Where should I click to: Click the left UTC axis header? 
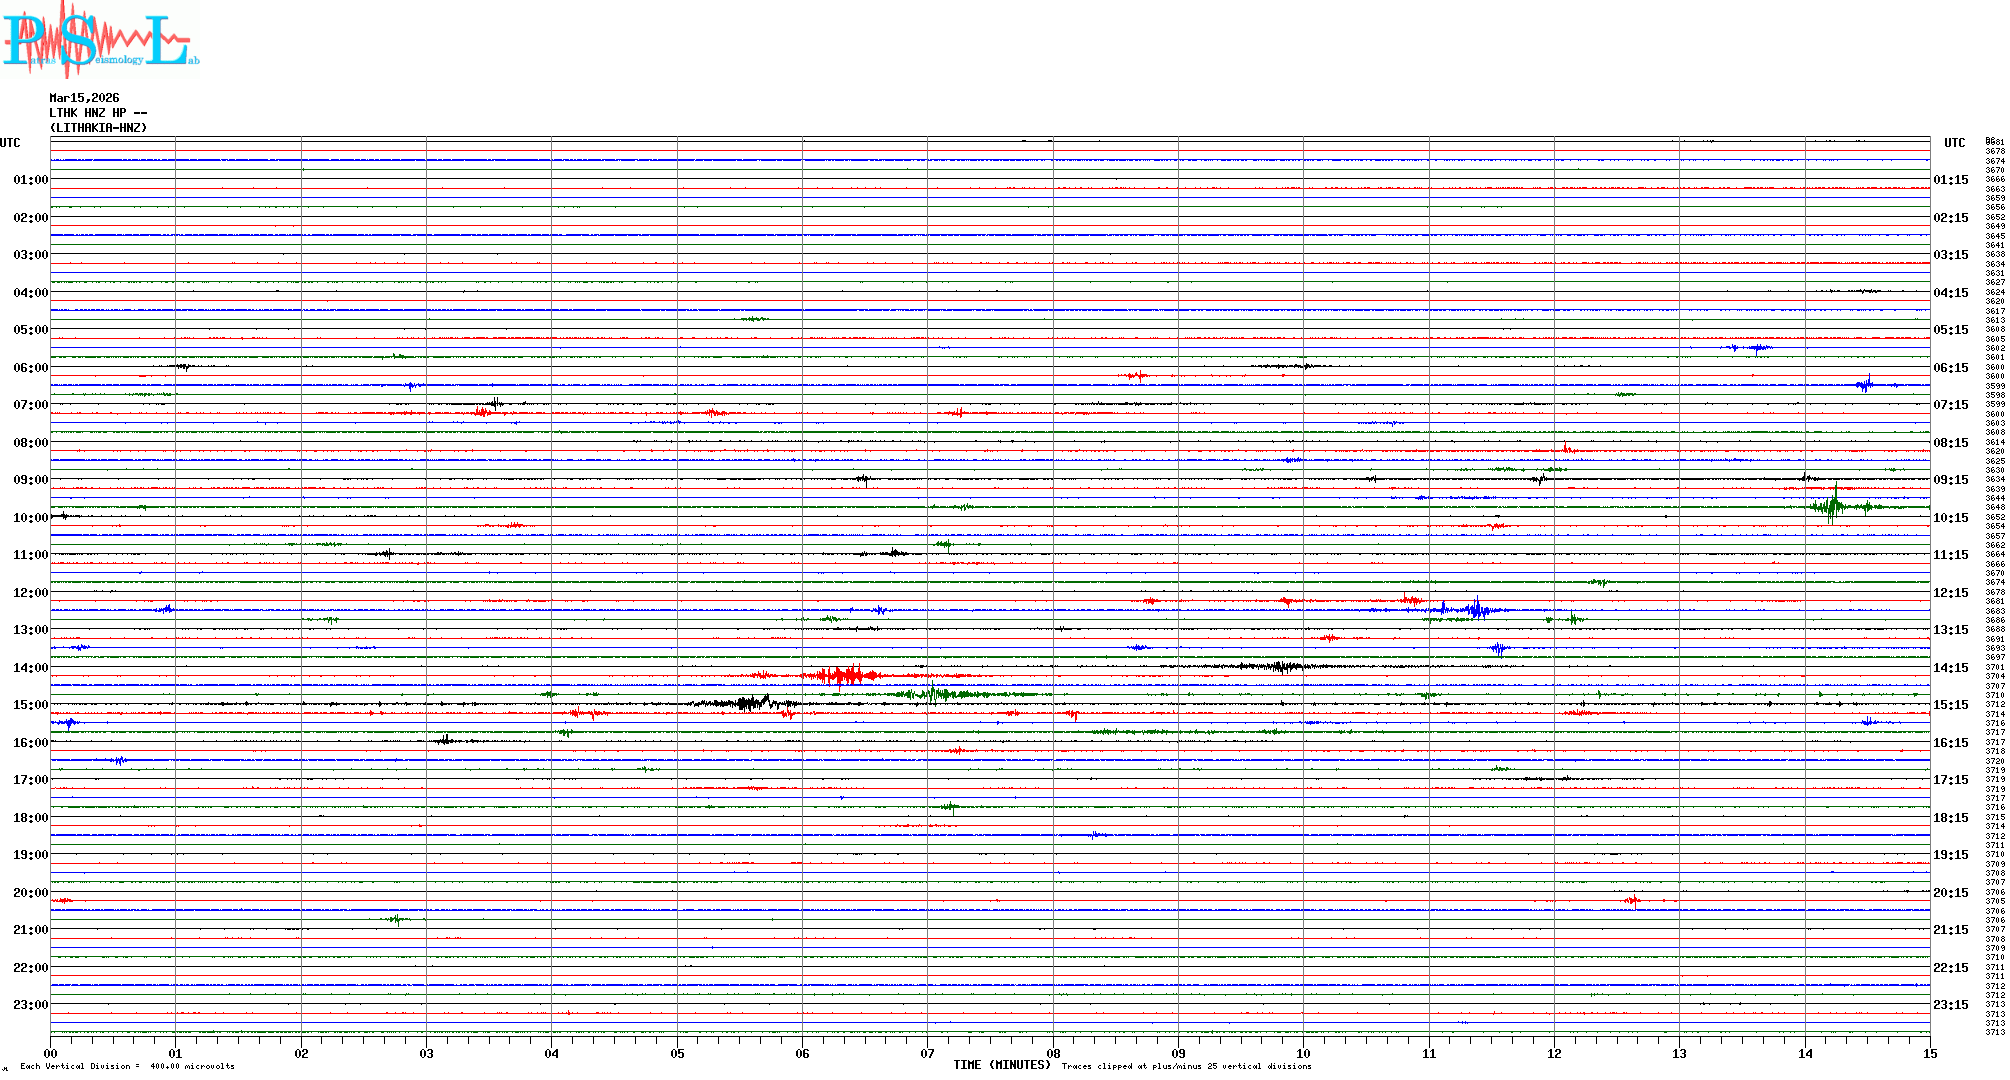pos(10,143)
